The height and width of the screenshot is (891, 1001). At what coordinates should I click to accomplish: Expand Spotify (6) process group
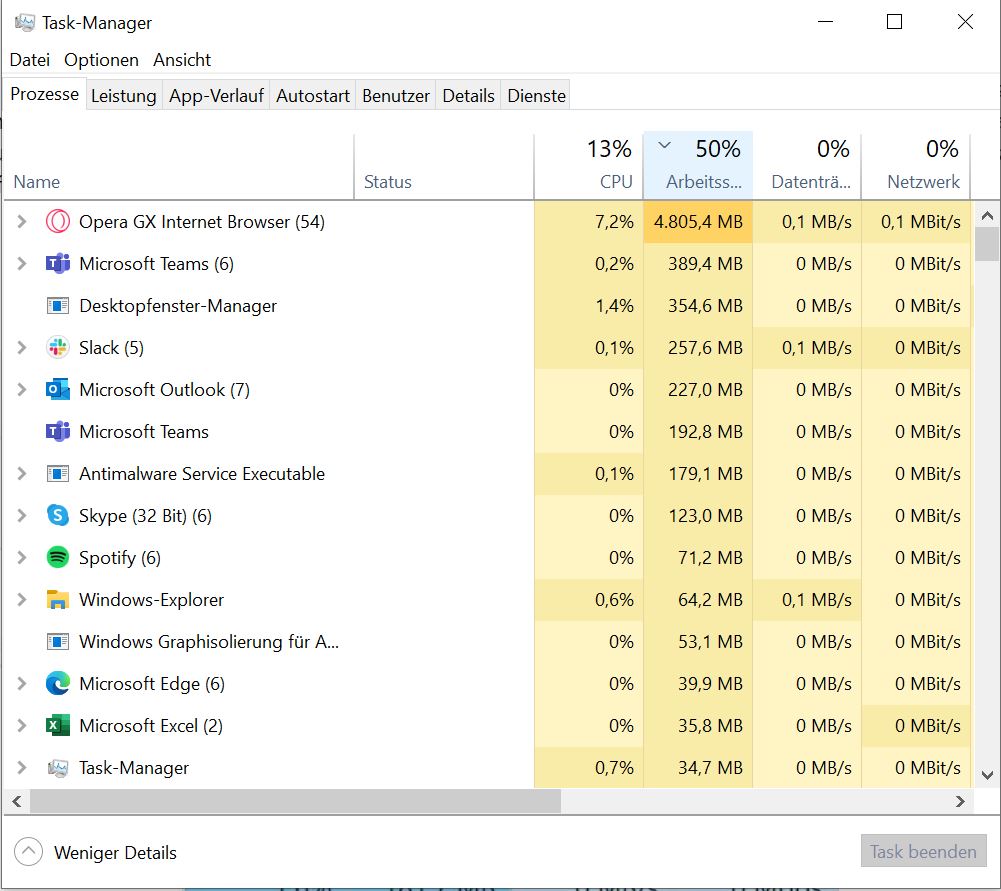[22, 558]
